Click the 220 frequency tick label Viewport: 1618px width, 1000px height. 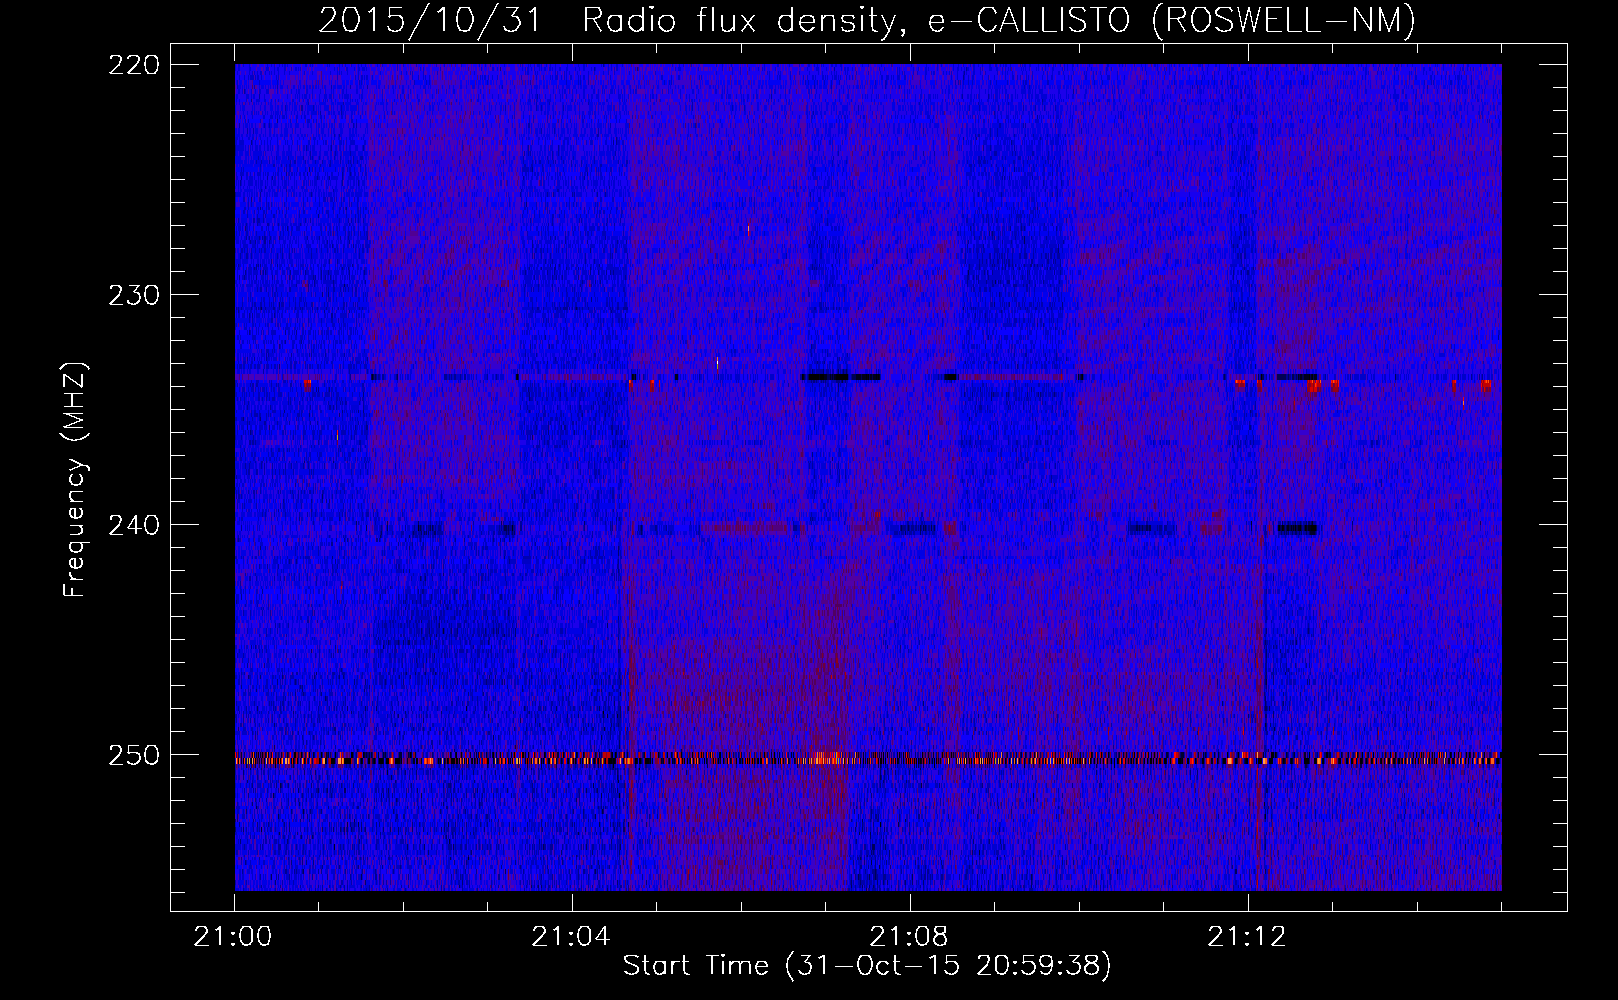click(134, 65)
